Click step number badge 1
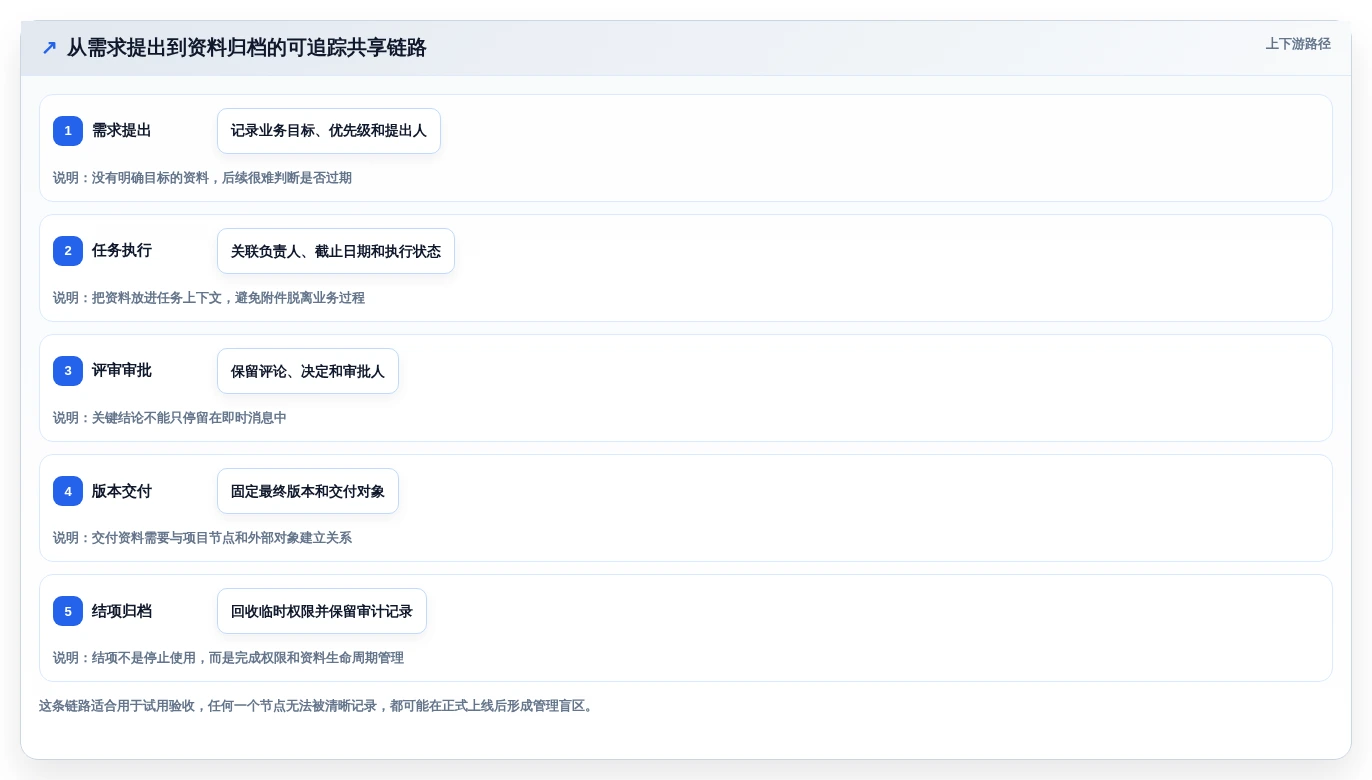Viewport: 1372px width, 780px height. (68, 131)
